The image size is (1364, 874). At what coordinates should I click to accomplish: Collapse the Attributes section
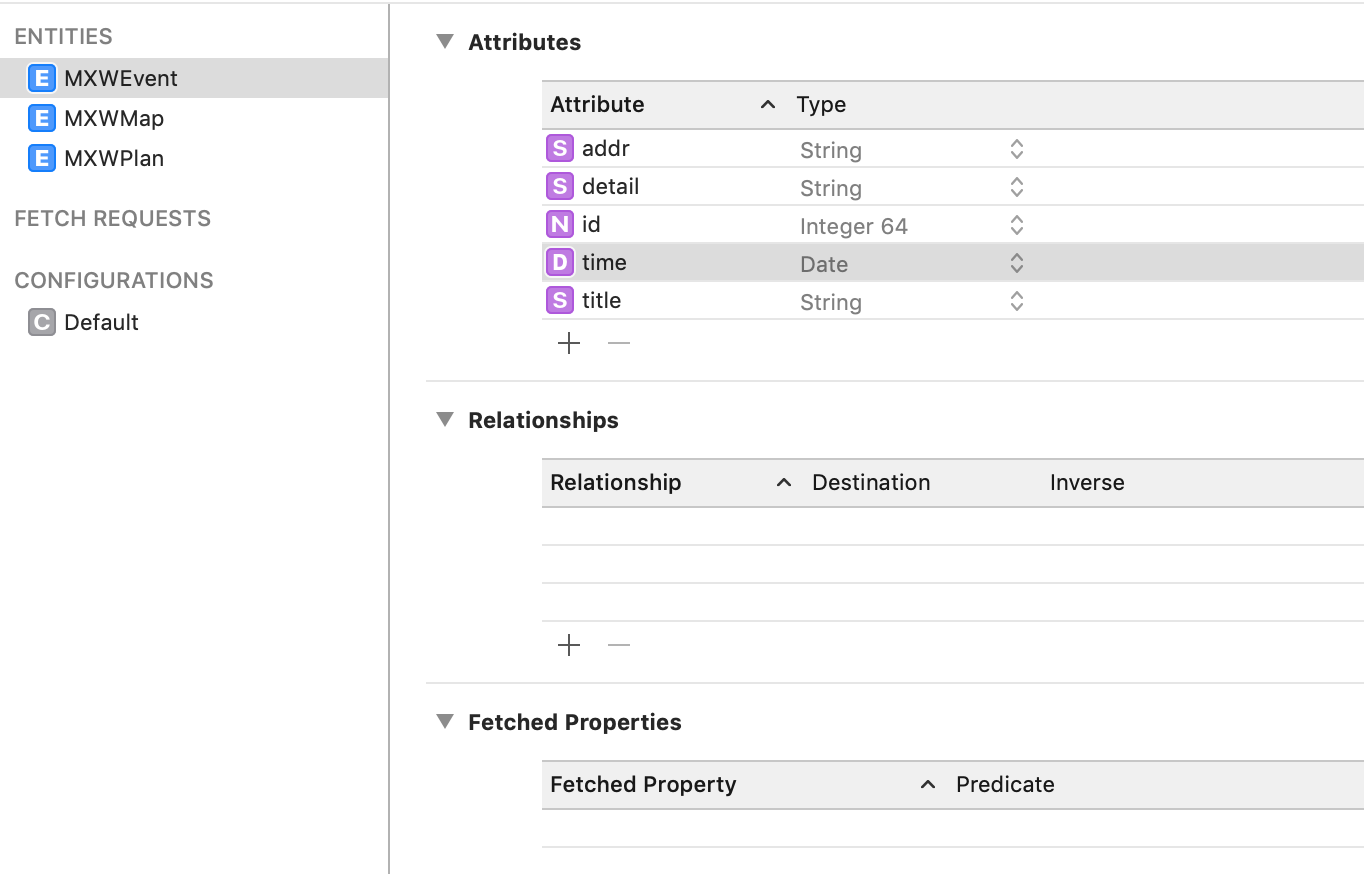pyautogui.click(x=445, y=41)
